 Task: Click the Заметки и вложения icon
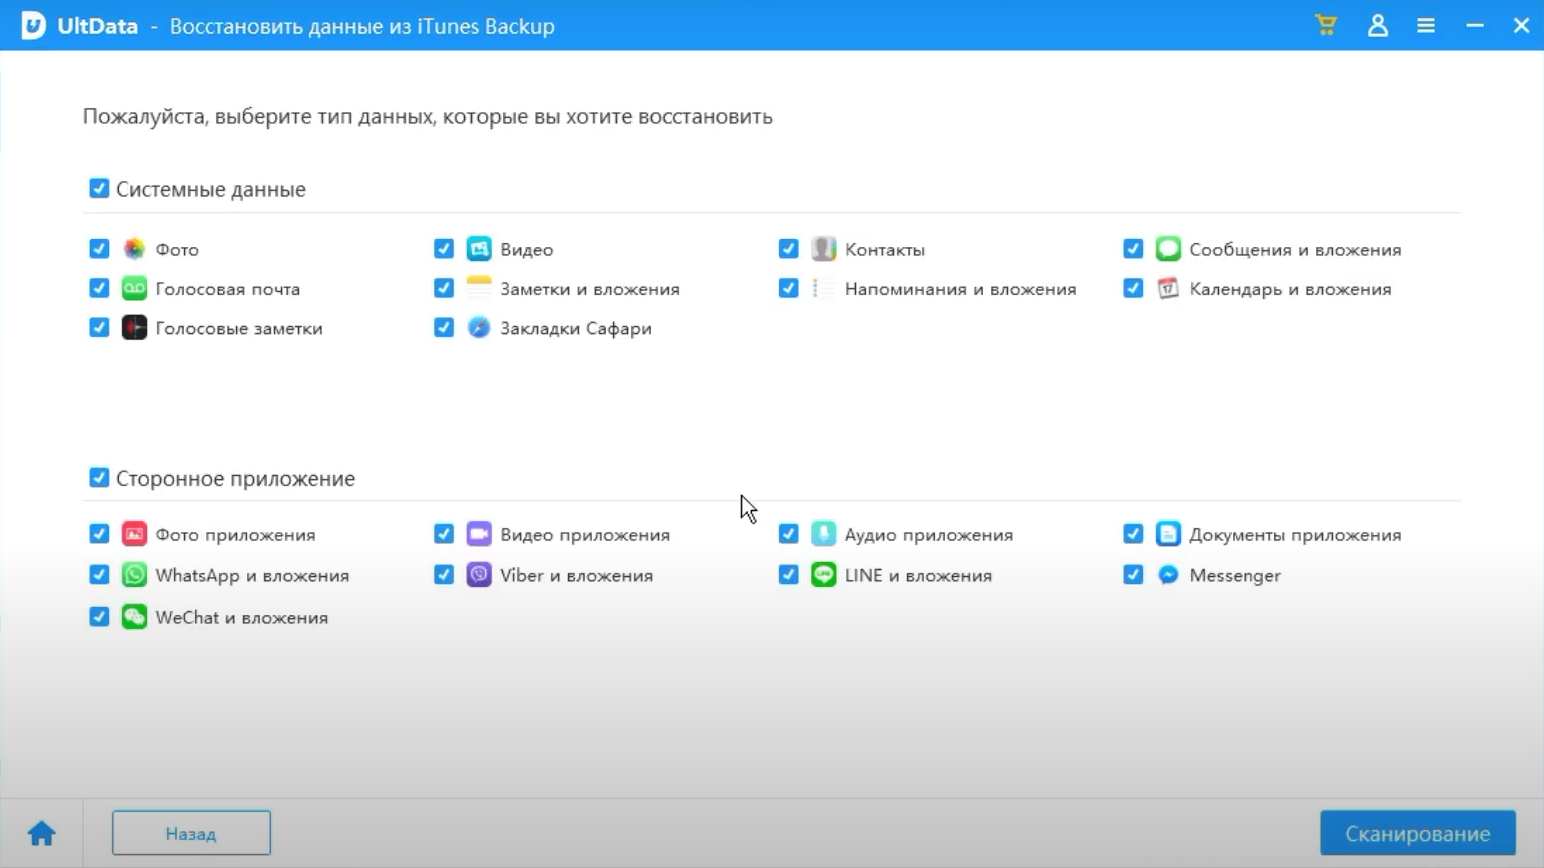coord(479,288)
